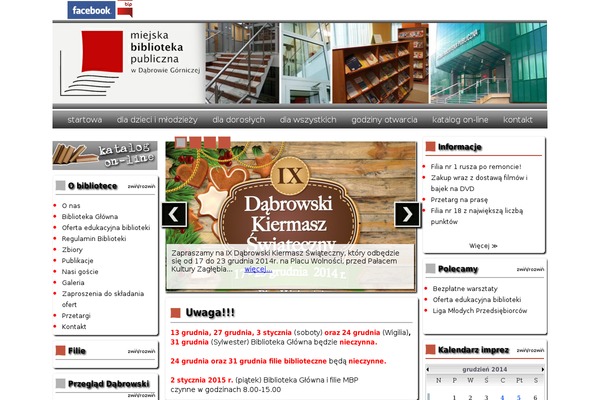This screenshot has height=400, width=600.
Task: Click the Informacje panel heading
Action: (460, 147)
